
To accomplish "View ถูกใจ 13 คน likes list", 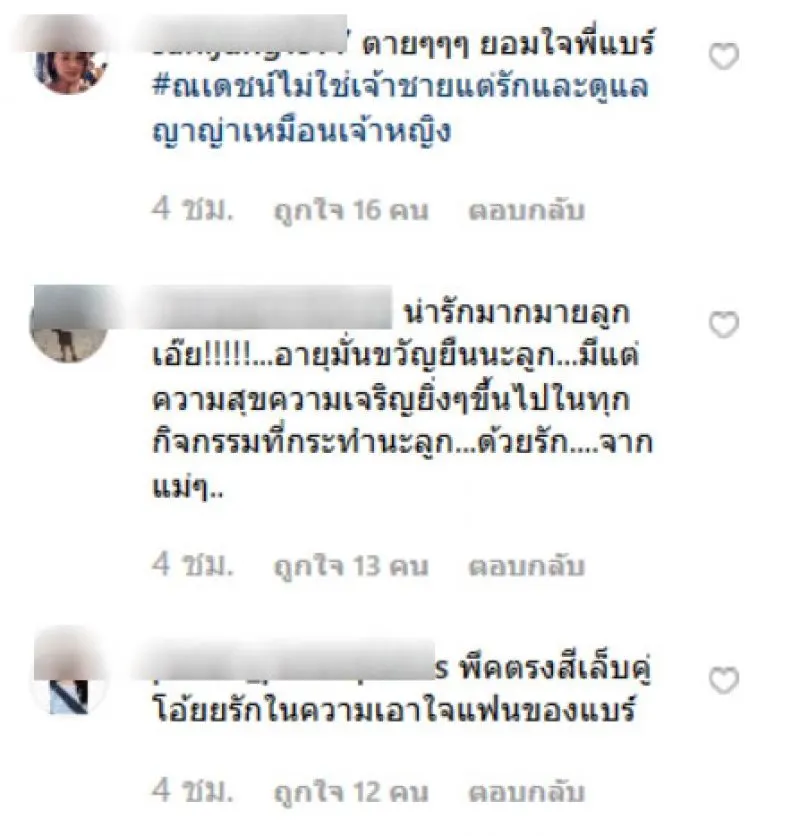I will click(351, 566).
